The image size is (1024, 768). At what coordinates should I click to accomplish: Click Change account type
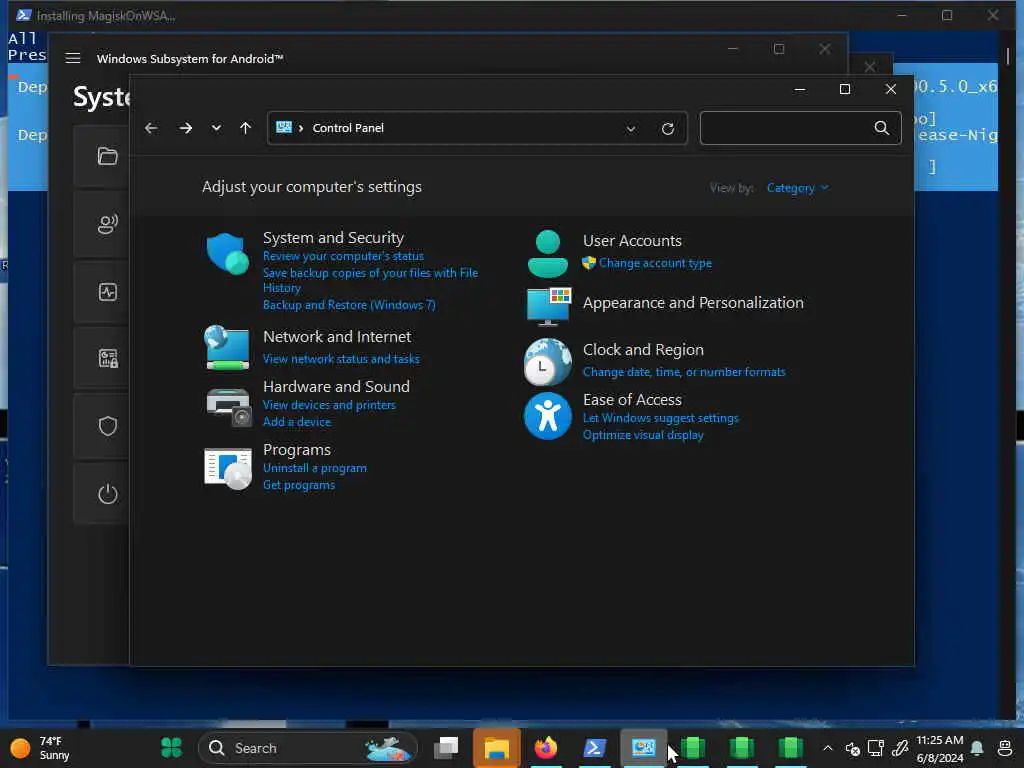point(655,263)
